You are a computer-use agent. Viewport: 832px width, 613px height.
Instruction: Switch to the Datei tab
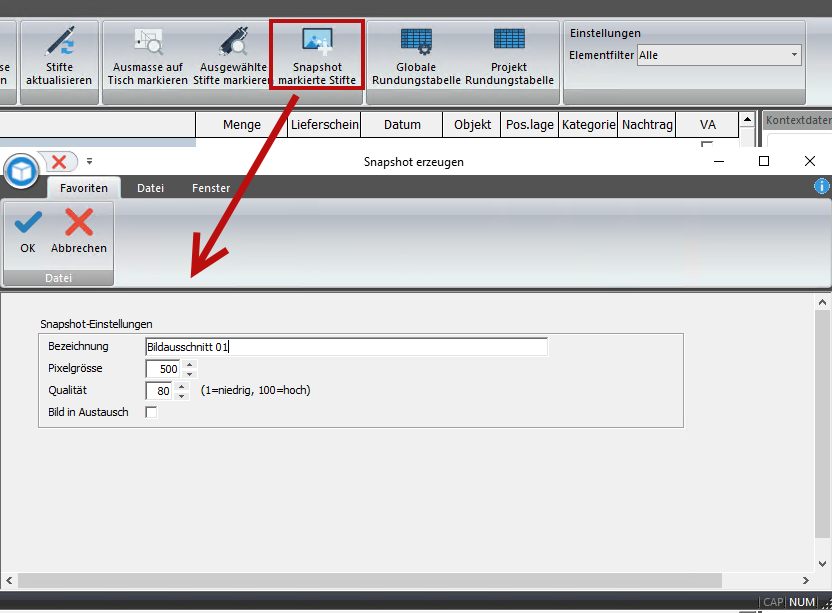(151, 188)
